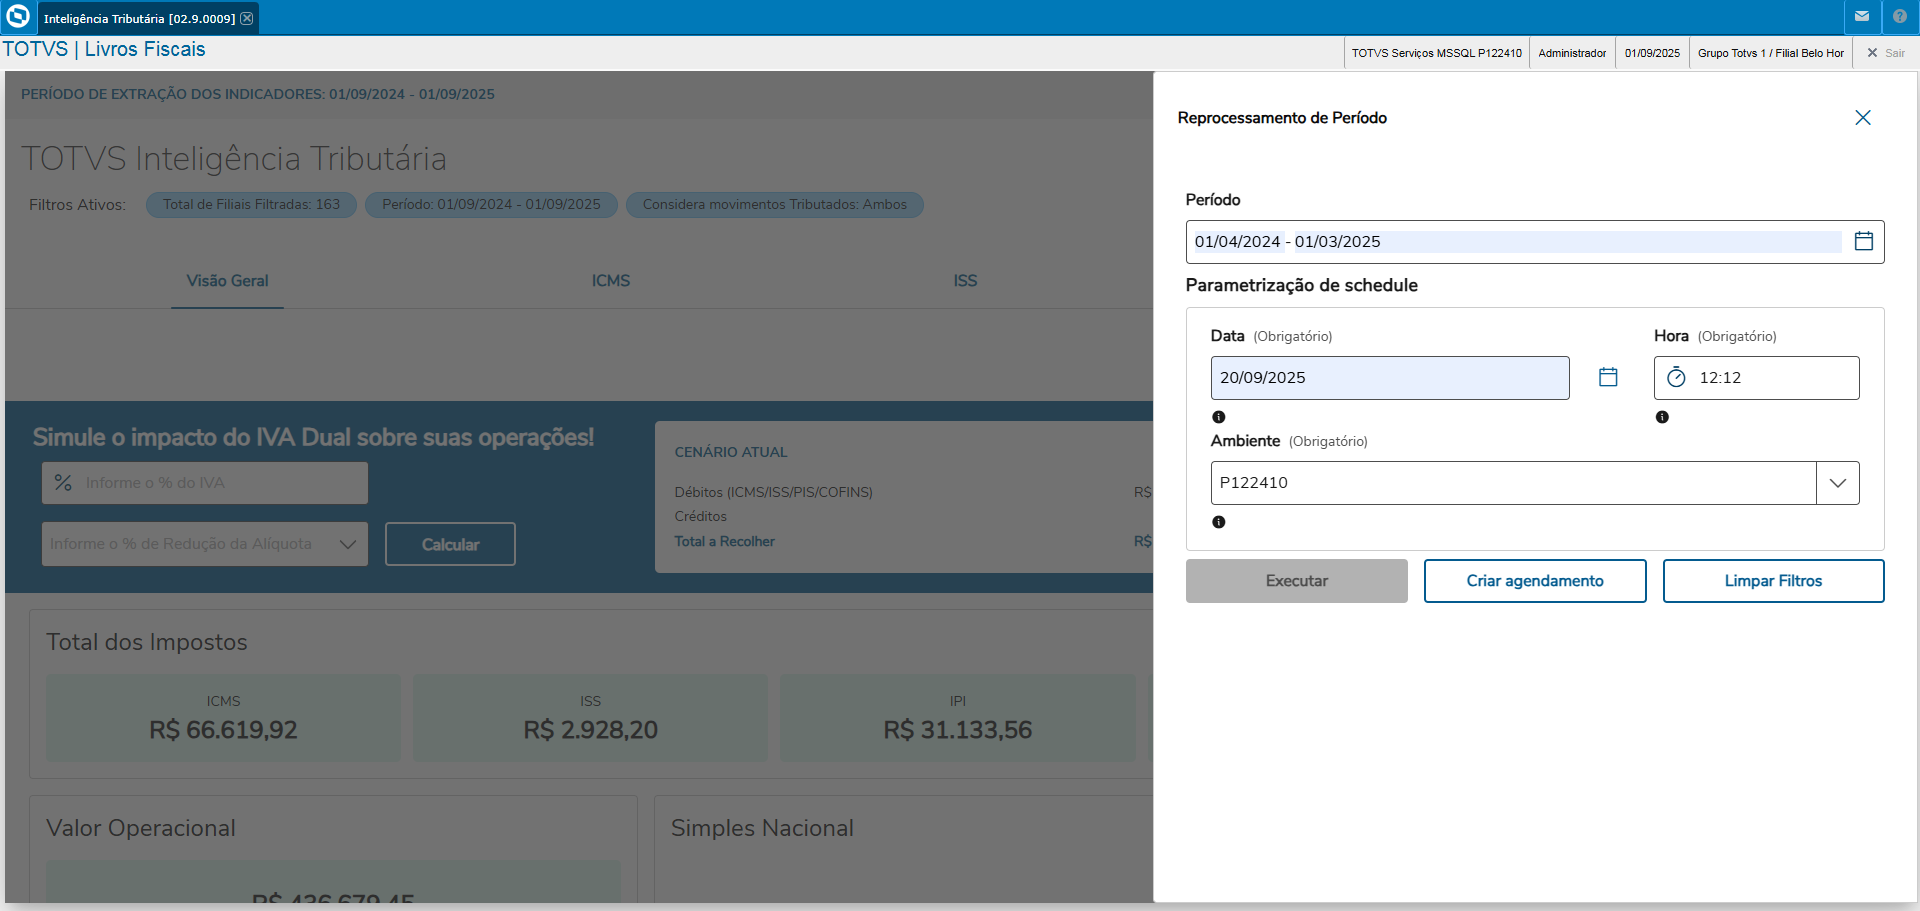
Task: Open the Período range calendar picker
Action: [1864, 241]
